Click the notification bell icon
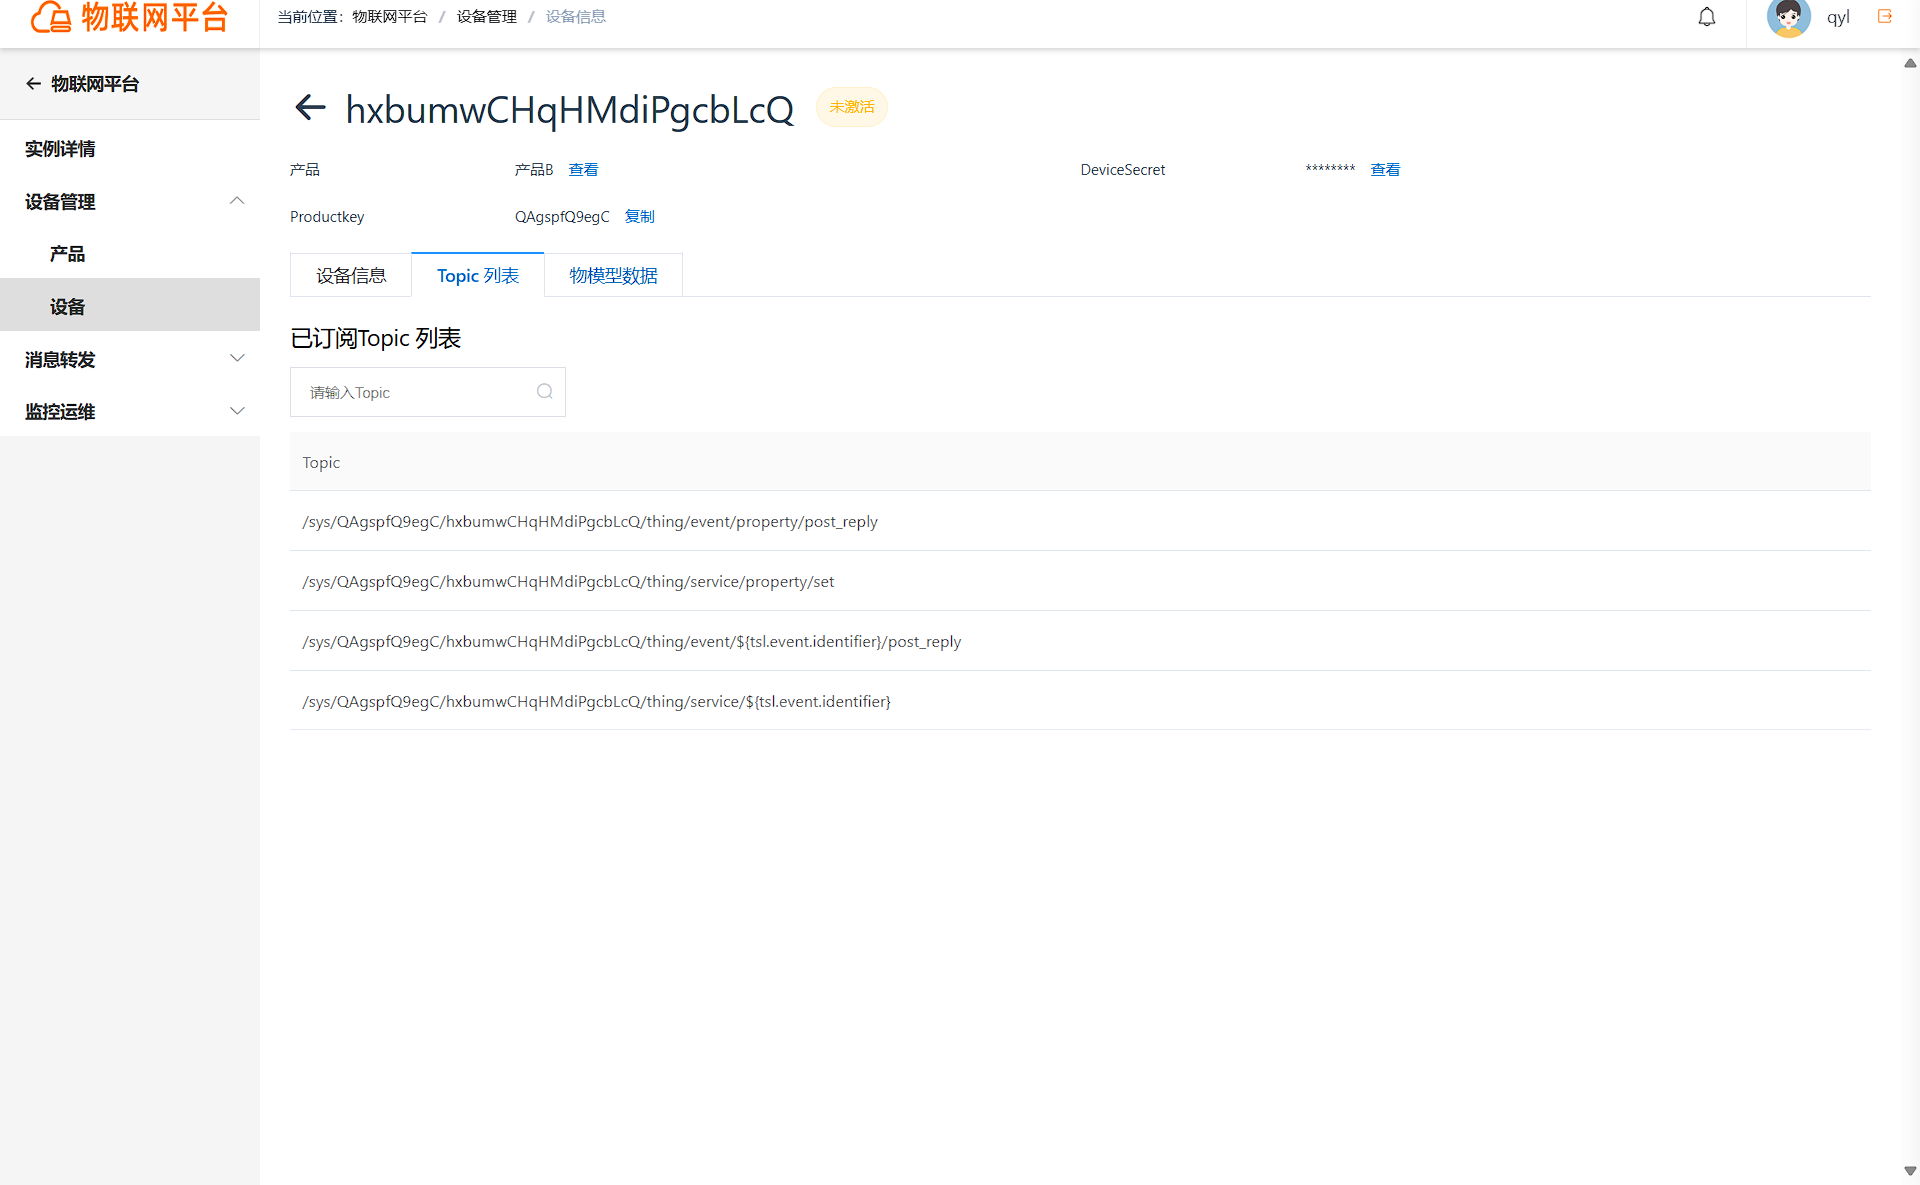Viewport: 1920px width, 1185px height. [x=1707, y=17]
